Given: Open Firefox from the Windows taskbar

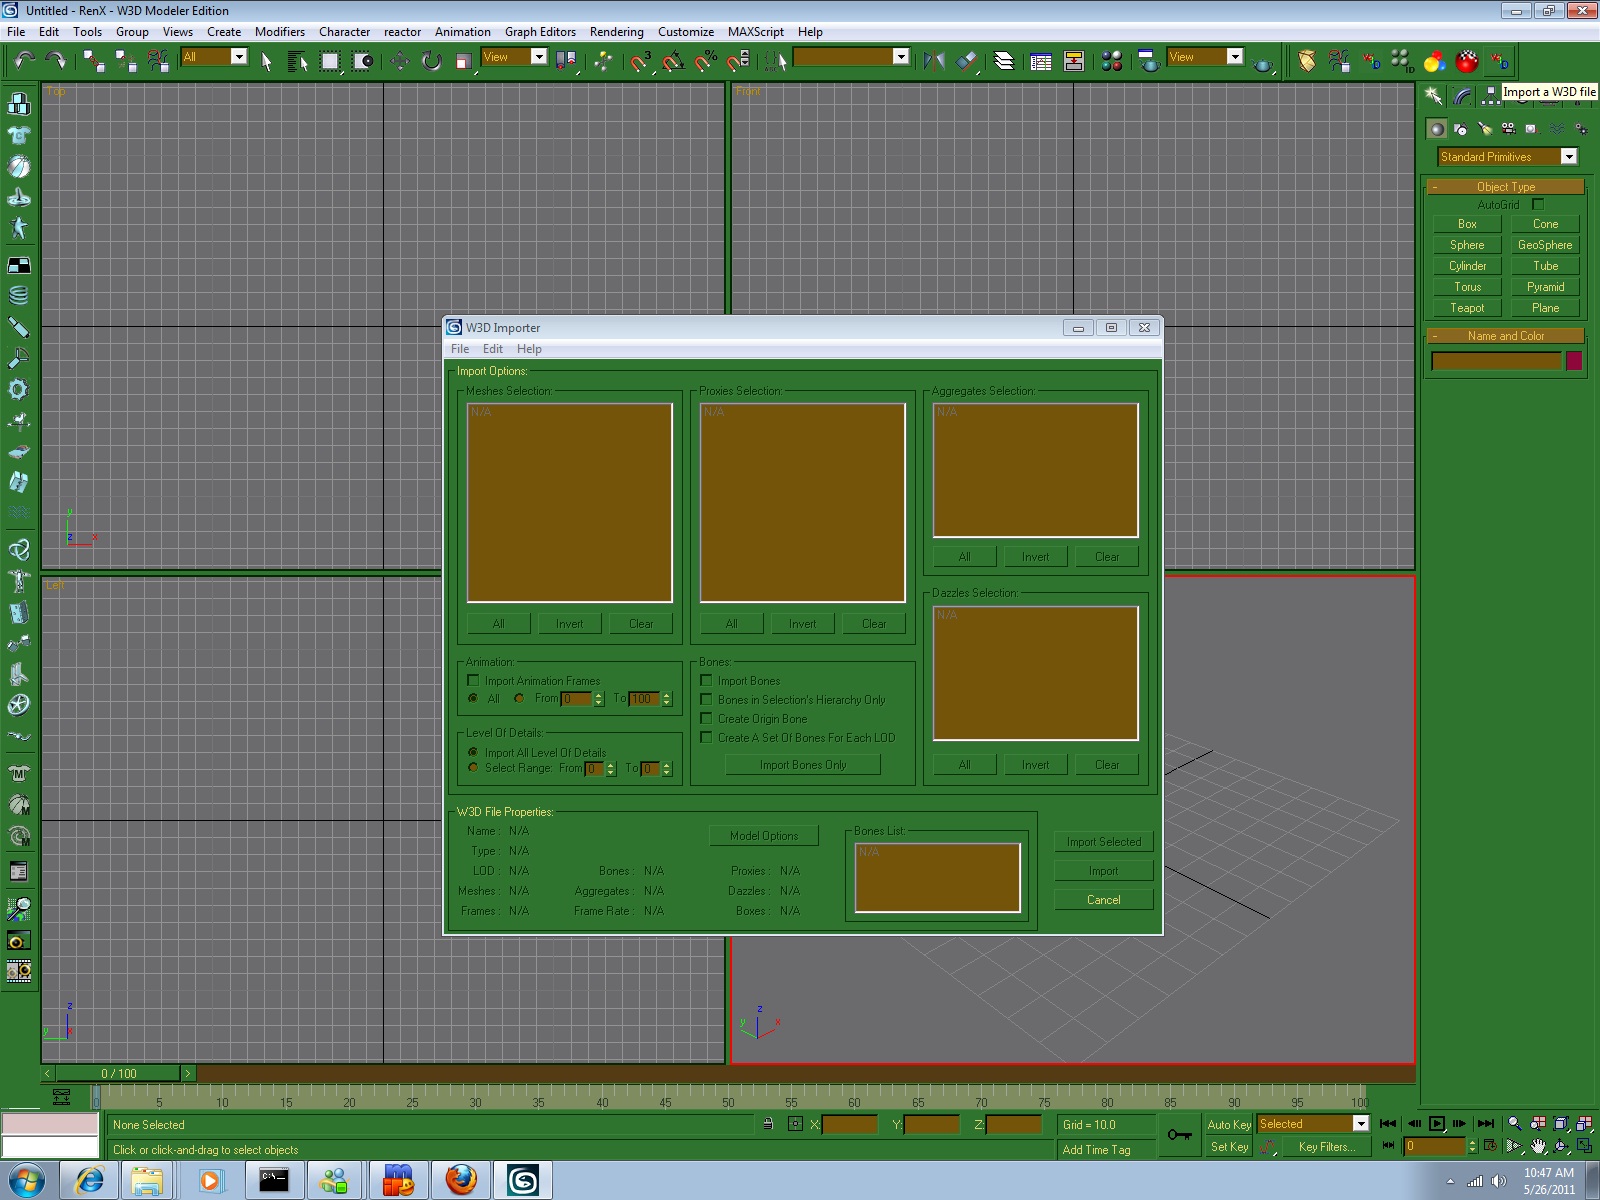Looking at the screenshot, I should coord(461,1180).
